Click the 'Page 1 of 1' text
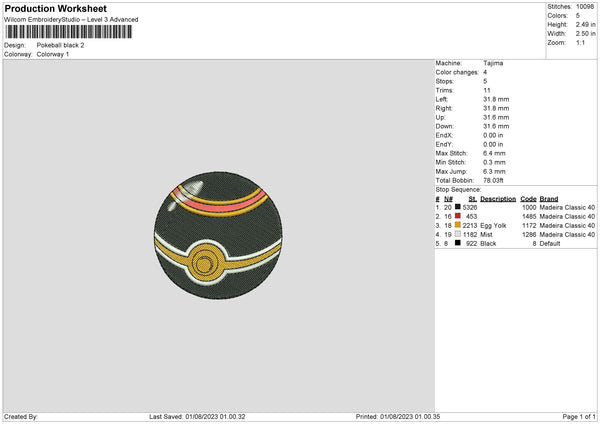Screen dimensions: 600x424 [579, 416]
